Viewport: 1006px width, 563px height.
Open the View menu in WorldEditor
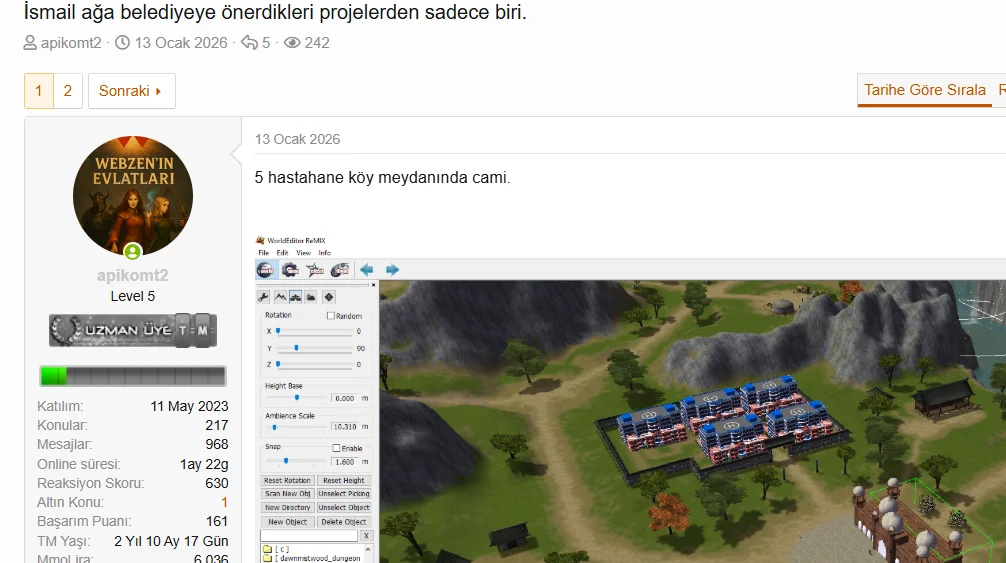303,253
